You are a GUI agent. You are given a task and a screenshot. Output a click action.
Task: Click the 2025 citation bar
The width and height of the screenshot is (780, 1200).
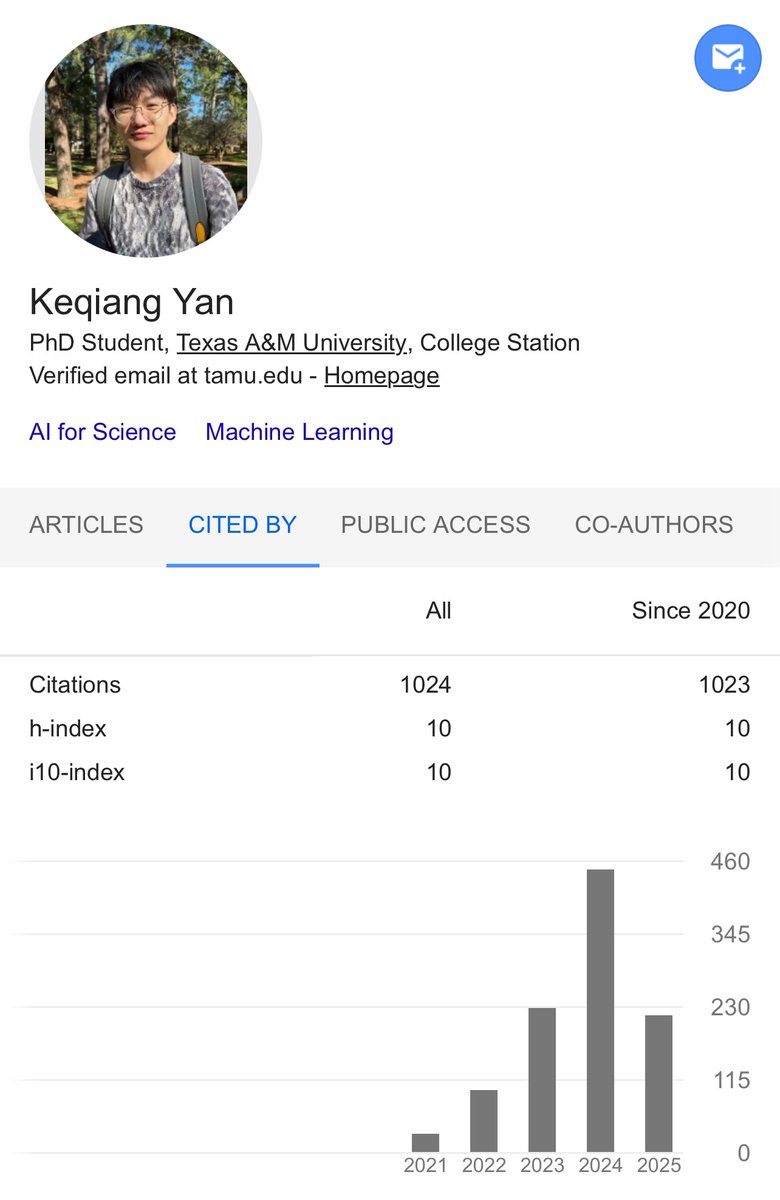pos(659,1084)
